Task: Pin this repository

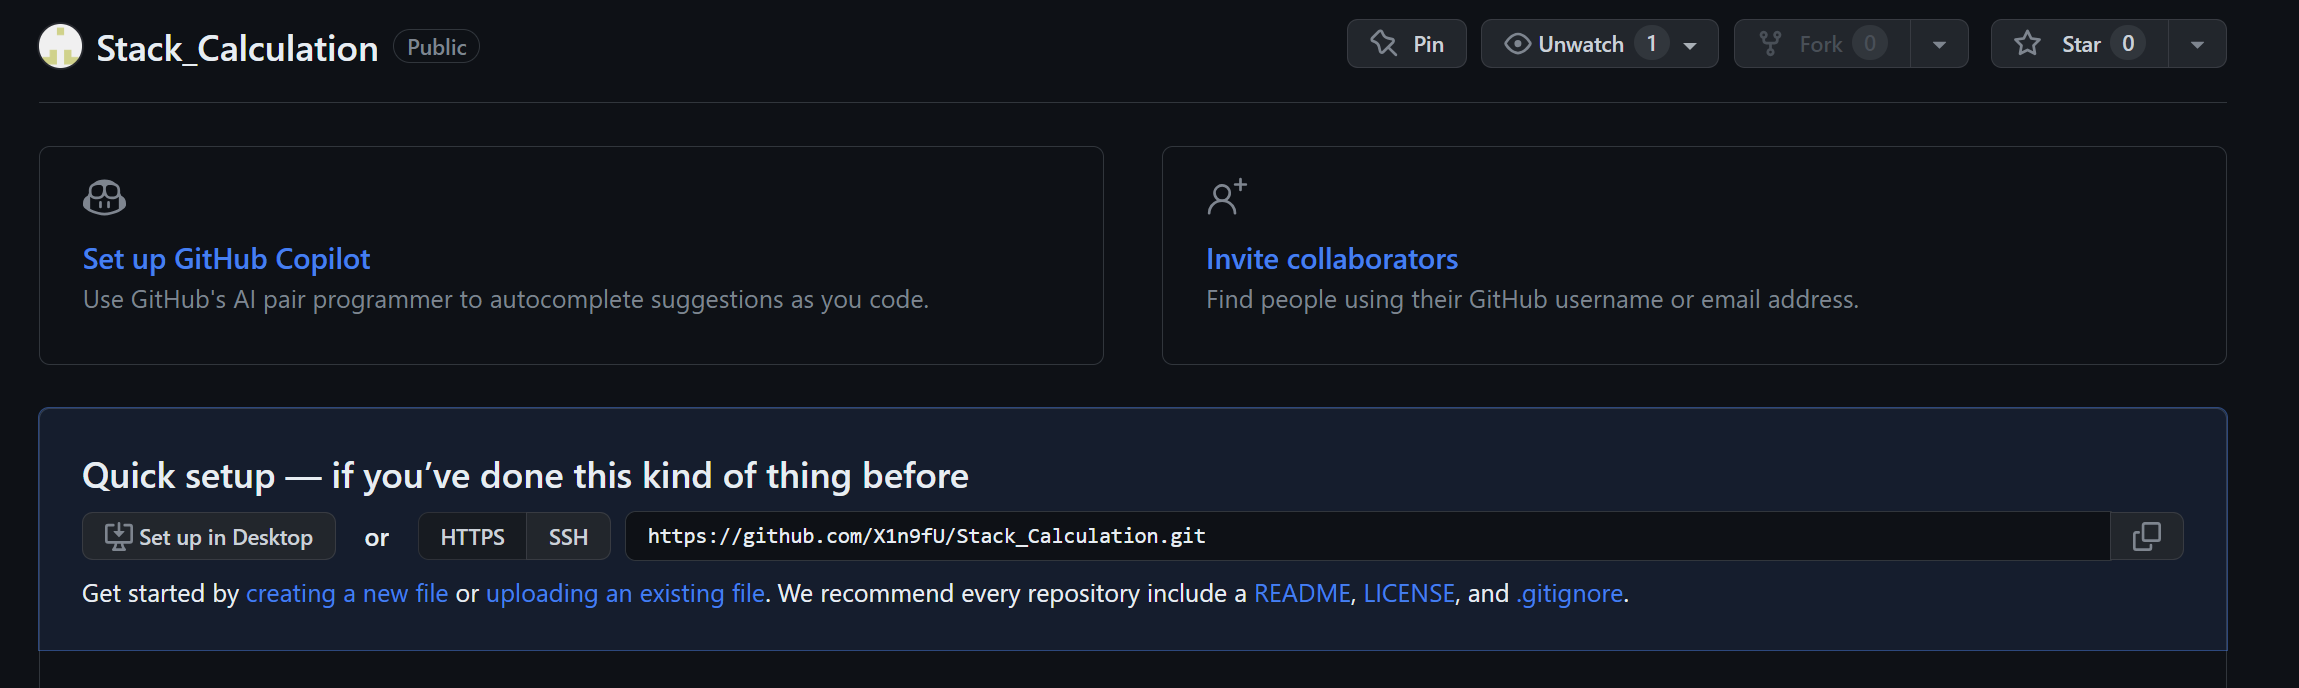Action: pos(1406,44)
